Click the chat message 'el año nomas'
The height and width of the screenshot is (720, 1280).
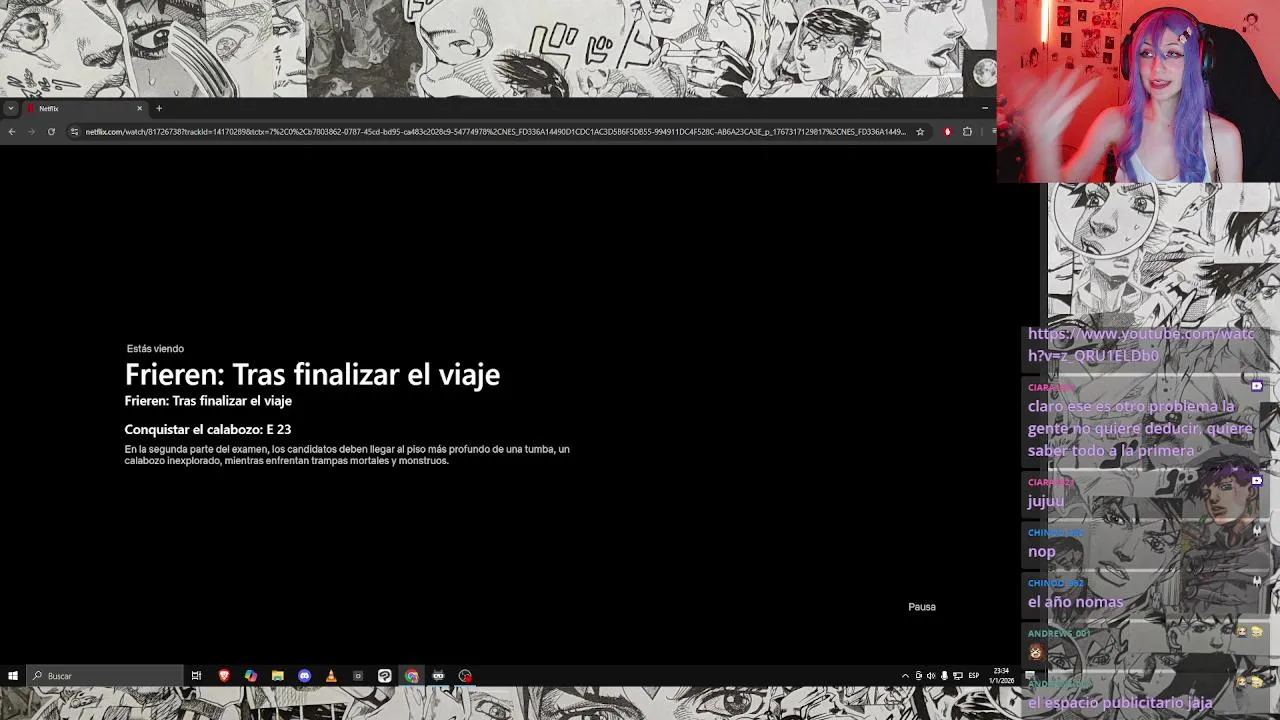[1076, 601]
